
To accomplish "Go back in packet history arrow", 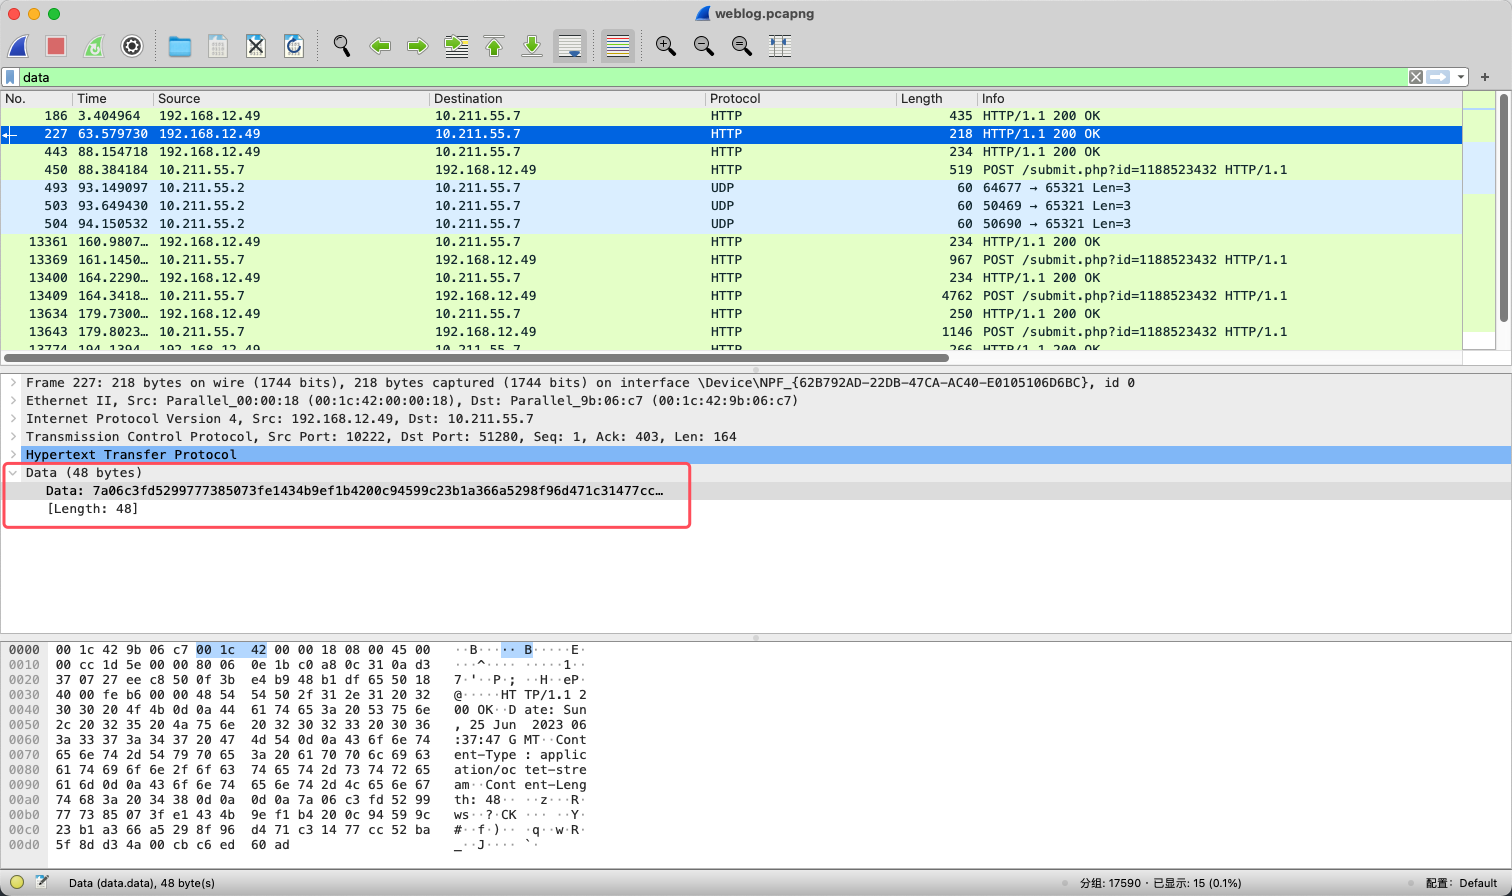I will (380, 46).
